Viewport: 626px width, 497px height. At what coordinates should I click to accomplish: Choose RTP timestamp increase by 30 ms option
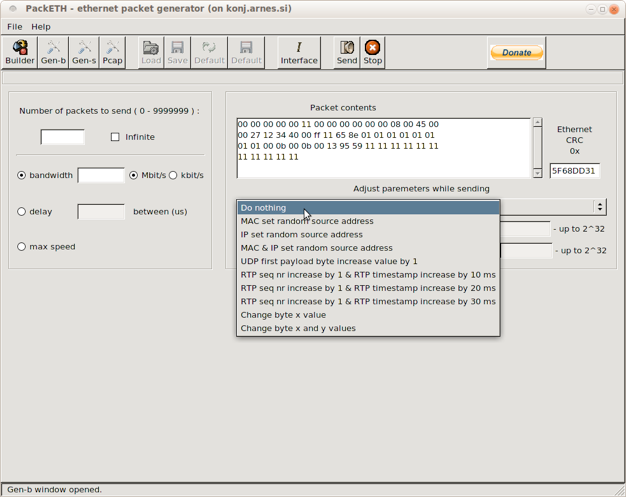368,301
